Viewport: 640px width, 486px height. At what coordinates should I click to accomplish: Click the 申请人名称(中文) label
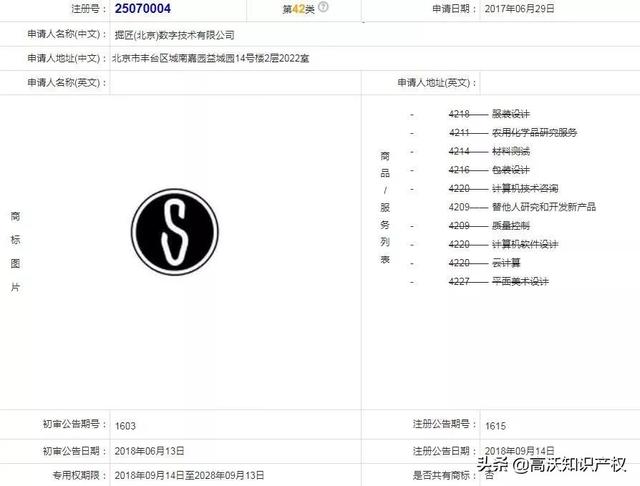(x=67, y=34)
